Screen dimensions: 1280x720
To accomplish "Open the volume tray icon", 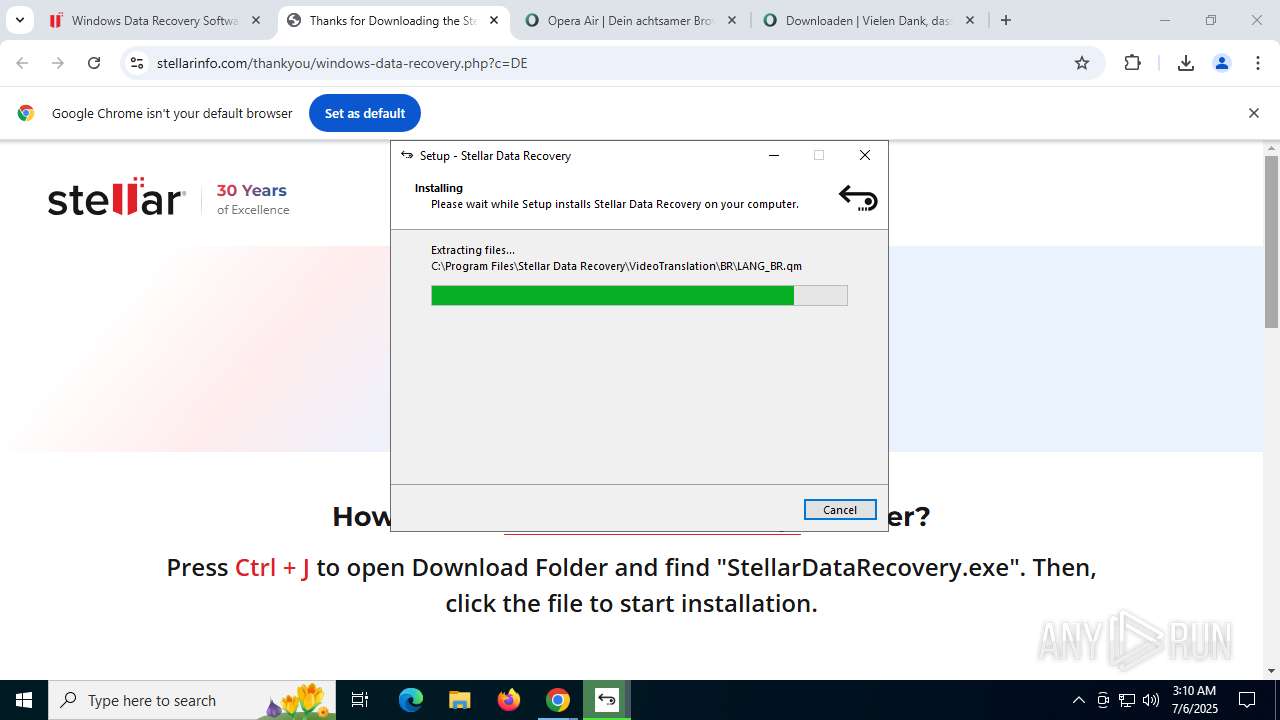I will [1151, 700].
